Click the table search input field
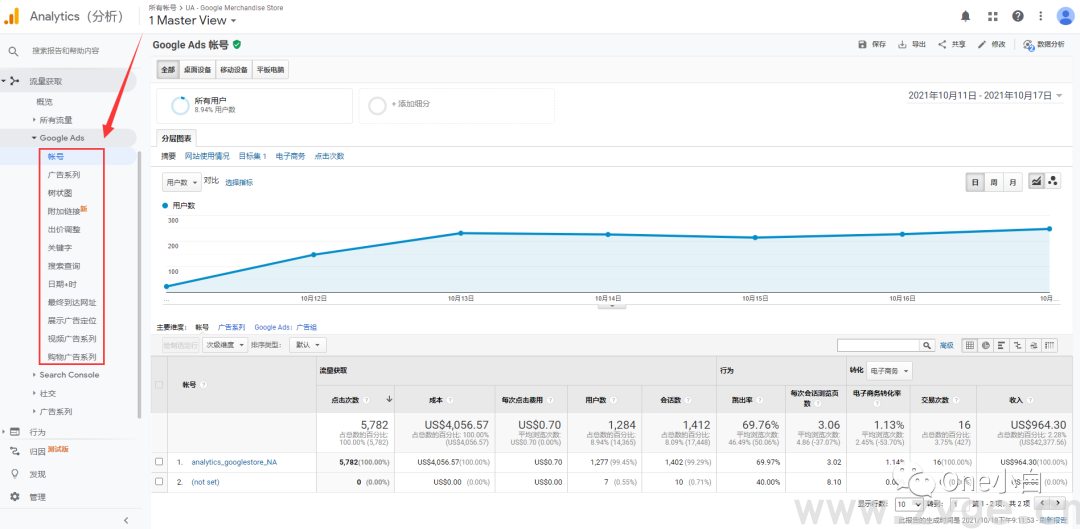 (879, 345)
